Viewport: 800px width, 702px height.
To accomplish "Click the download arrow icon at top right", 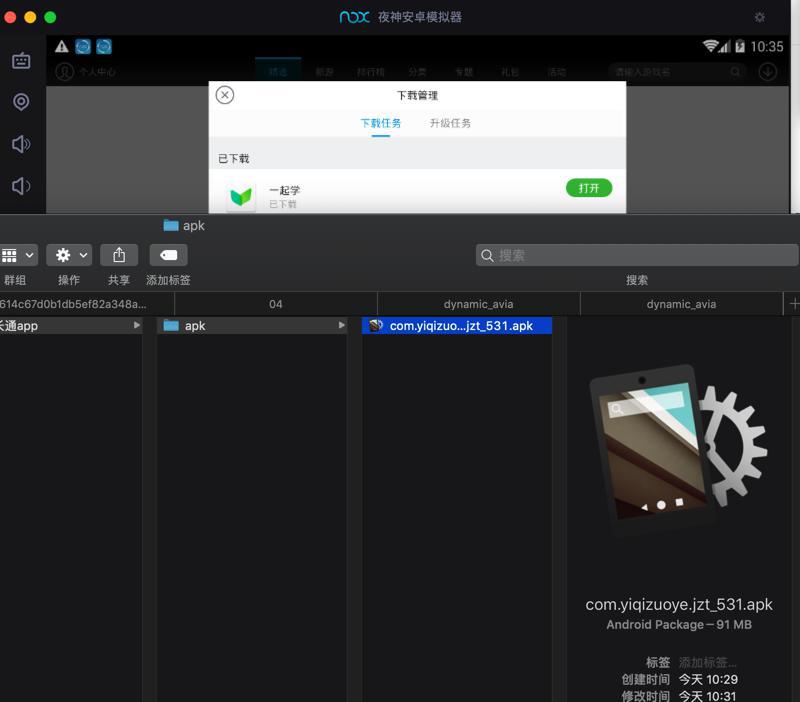I will pos(768,71).
